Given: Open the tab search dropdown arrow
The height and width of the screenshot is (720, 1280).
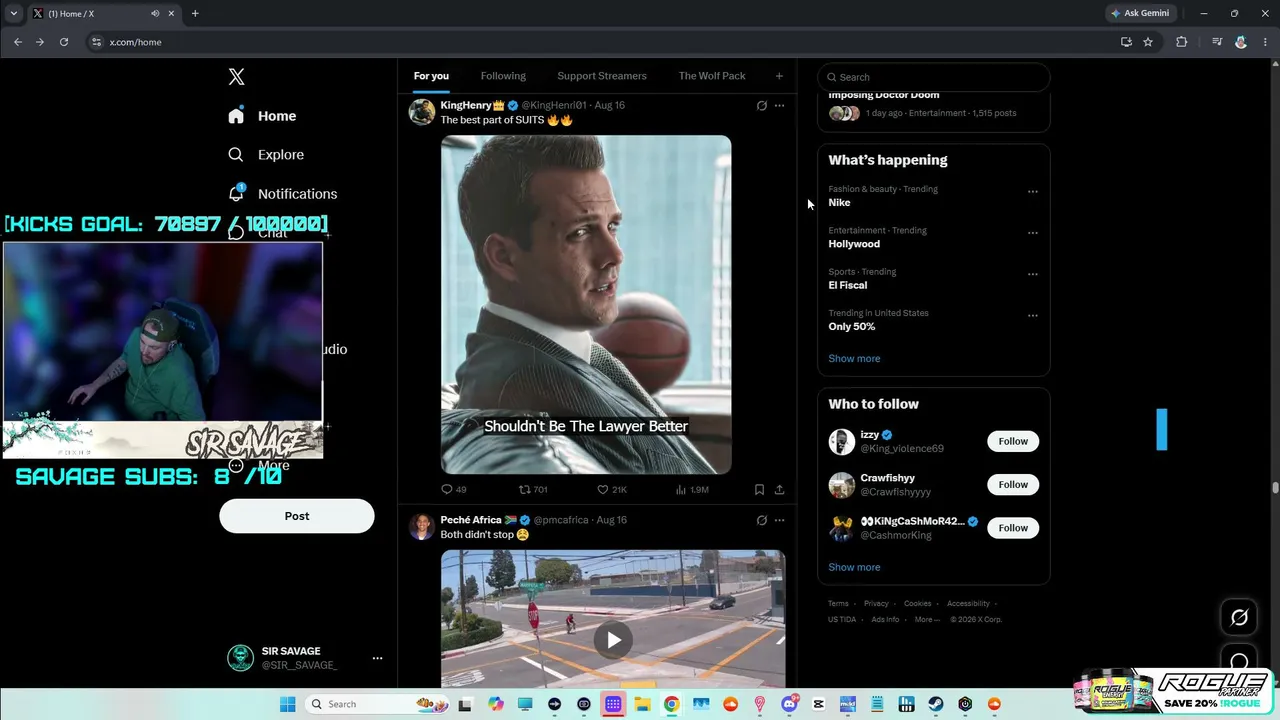Looking at the screenshot, I should (x=13, y=14).
